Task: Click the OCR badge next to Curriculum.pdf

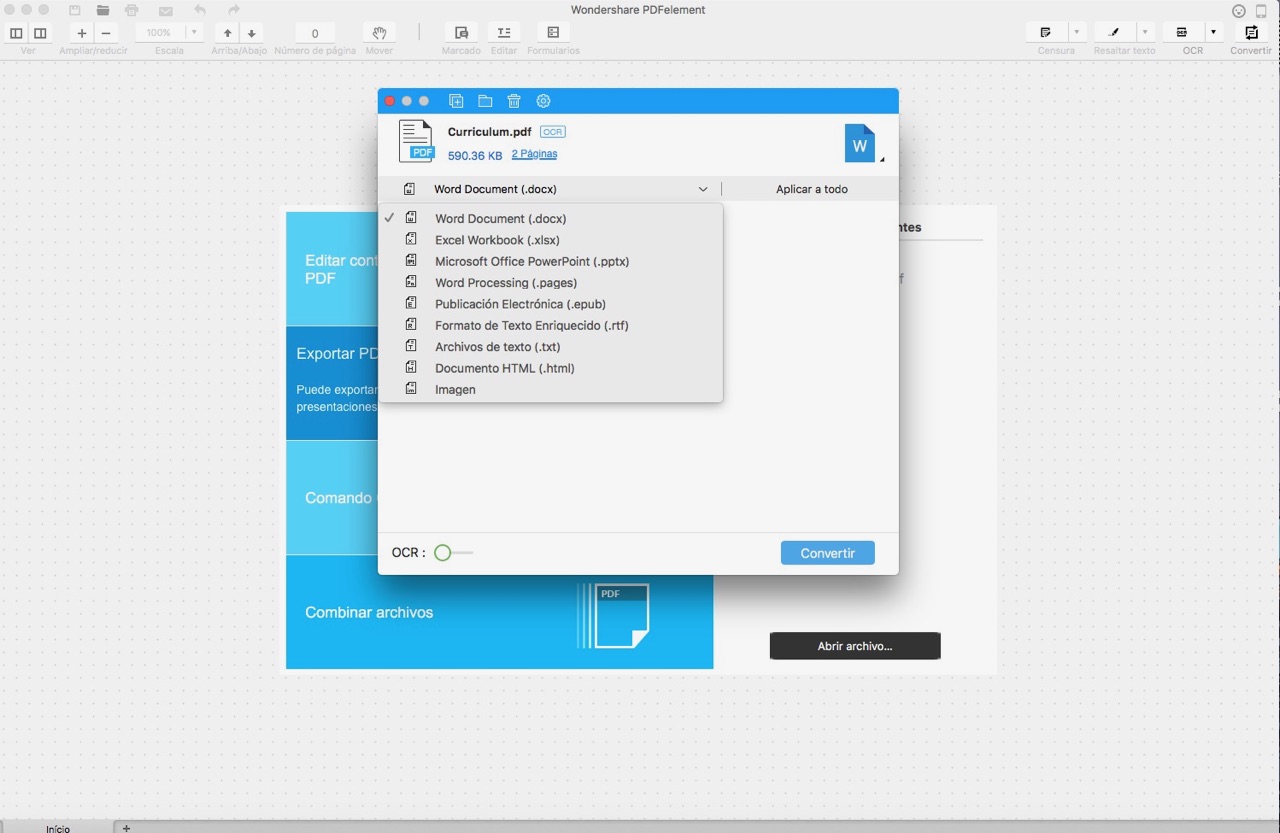Action: tap(553, 132)
